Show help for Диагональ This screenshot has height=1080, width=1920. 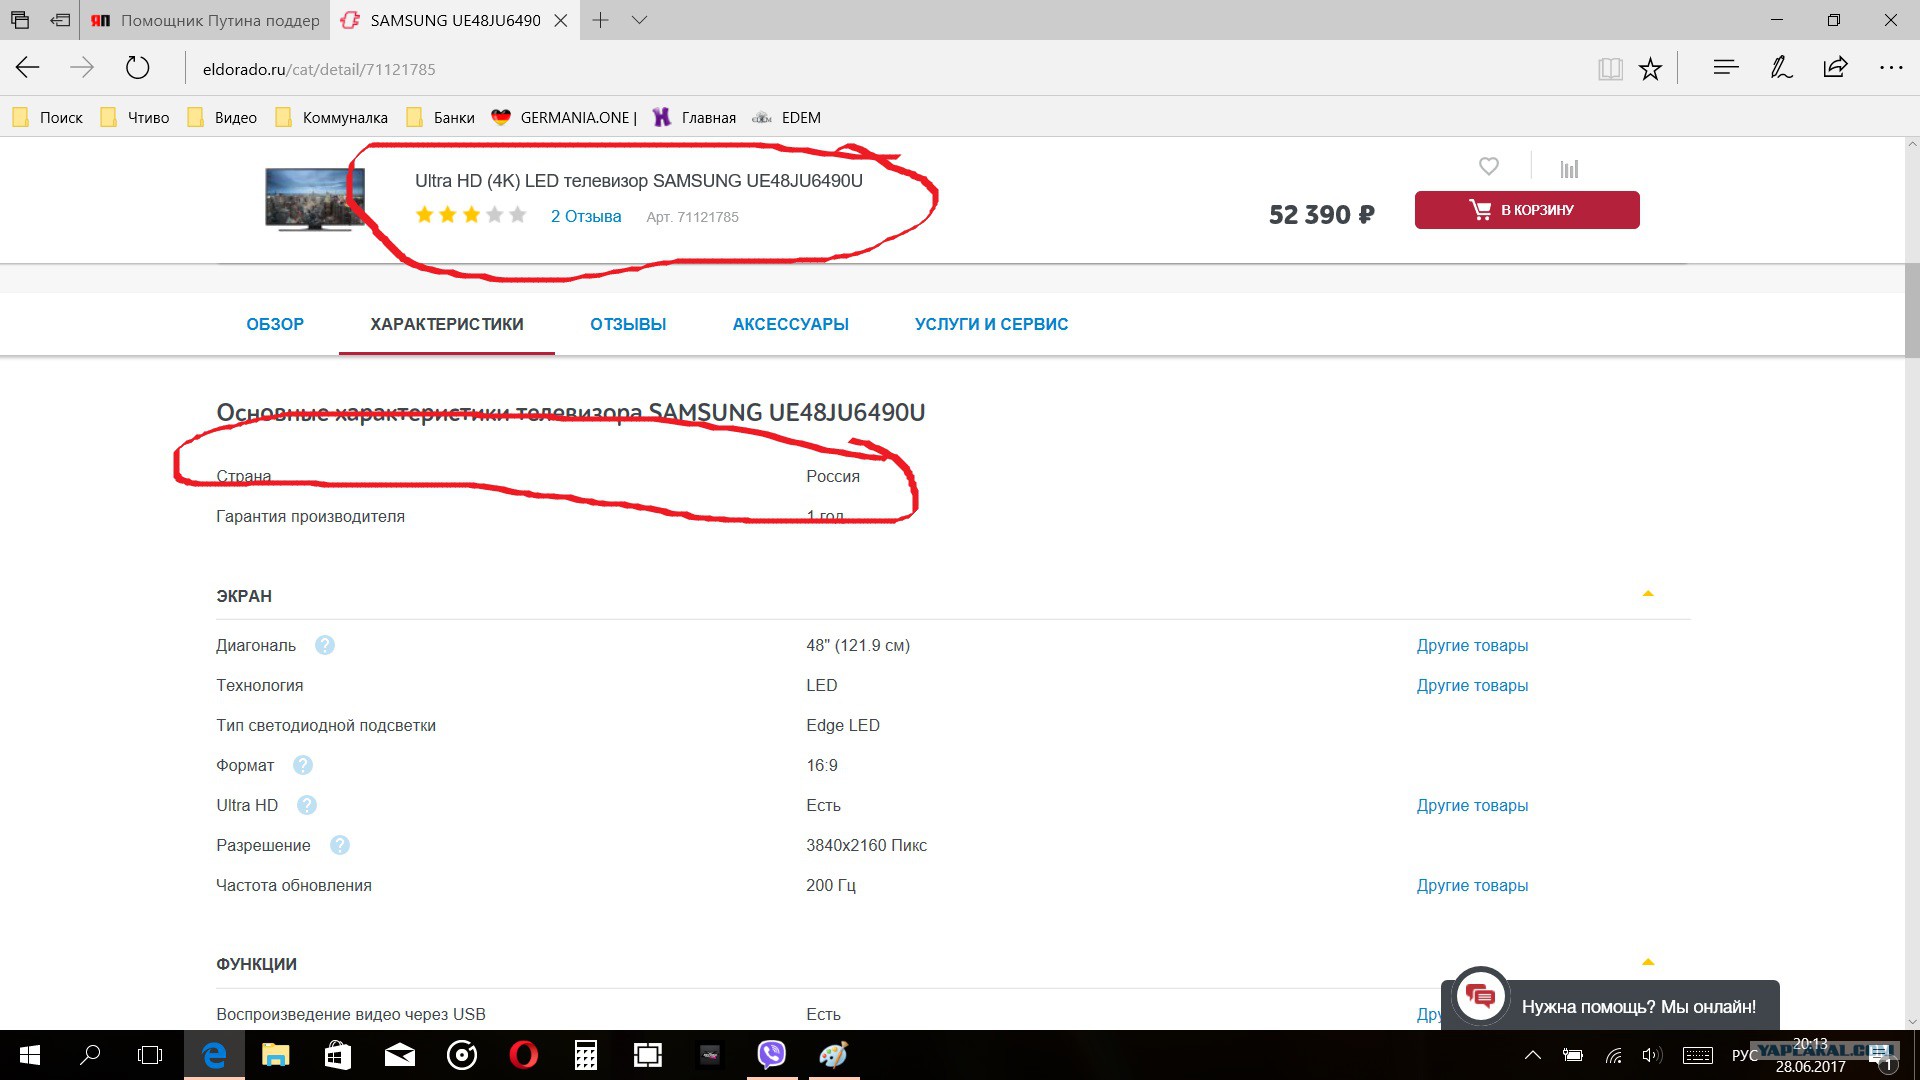(325, 645)
